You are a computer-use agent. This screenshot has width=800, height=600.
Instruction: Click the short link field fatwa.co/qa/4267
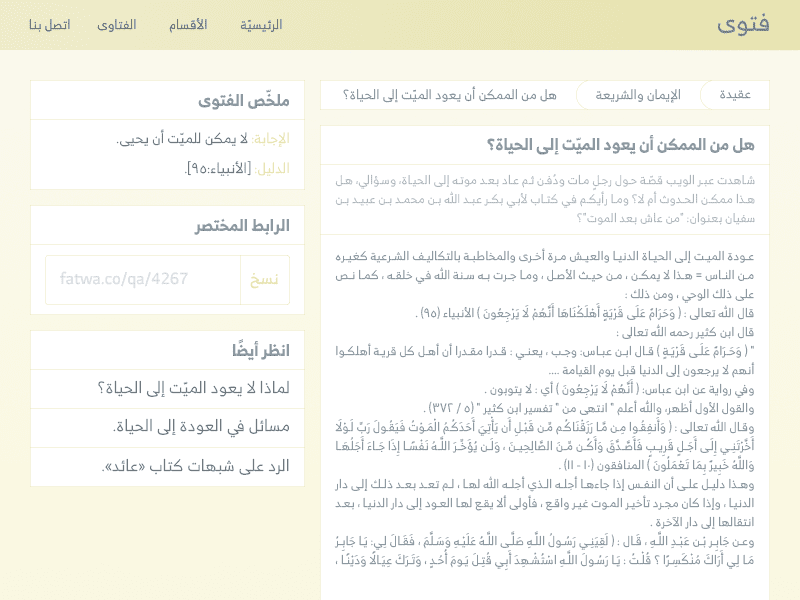coord(143,280)
